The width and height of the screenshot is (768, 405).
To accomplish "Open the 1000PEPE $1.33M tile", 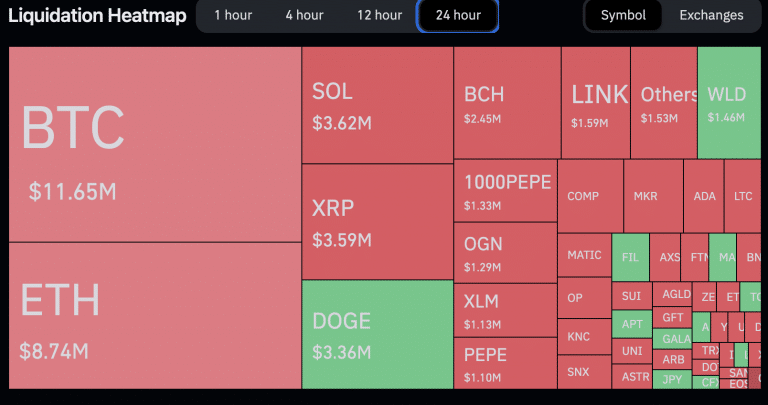I will (505, 191).
